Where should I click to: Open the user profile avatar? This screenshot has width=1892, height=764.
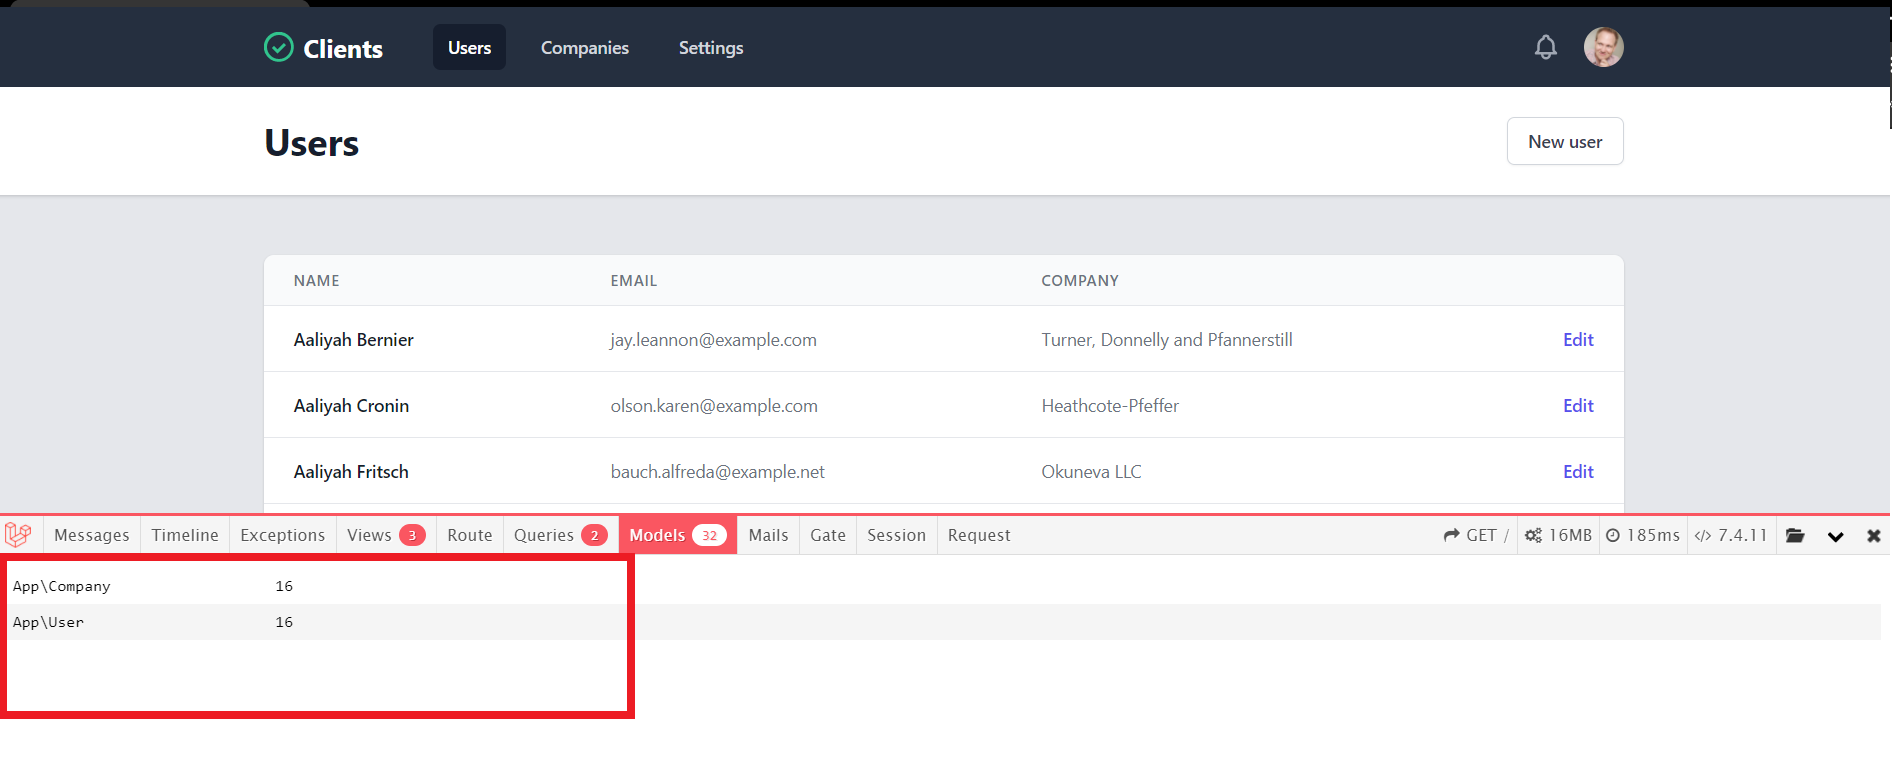coord(1603,47)
